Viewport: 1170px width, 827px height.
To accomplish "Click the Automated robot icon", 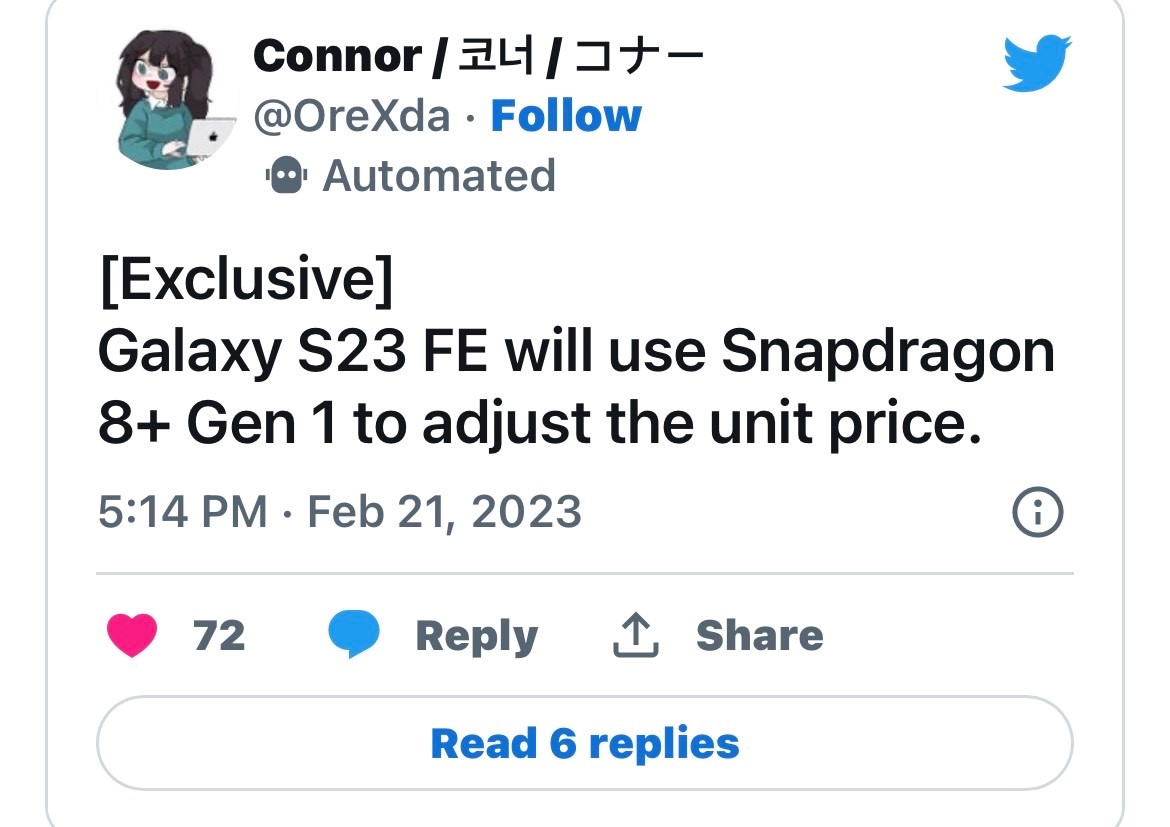I will [x=285, y=177].
